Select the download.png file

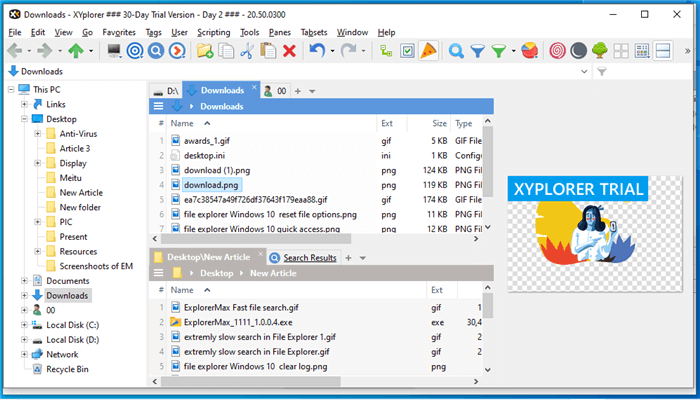point(211,185)
